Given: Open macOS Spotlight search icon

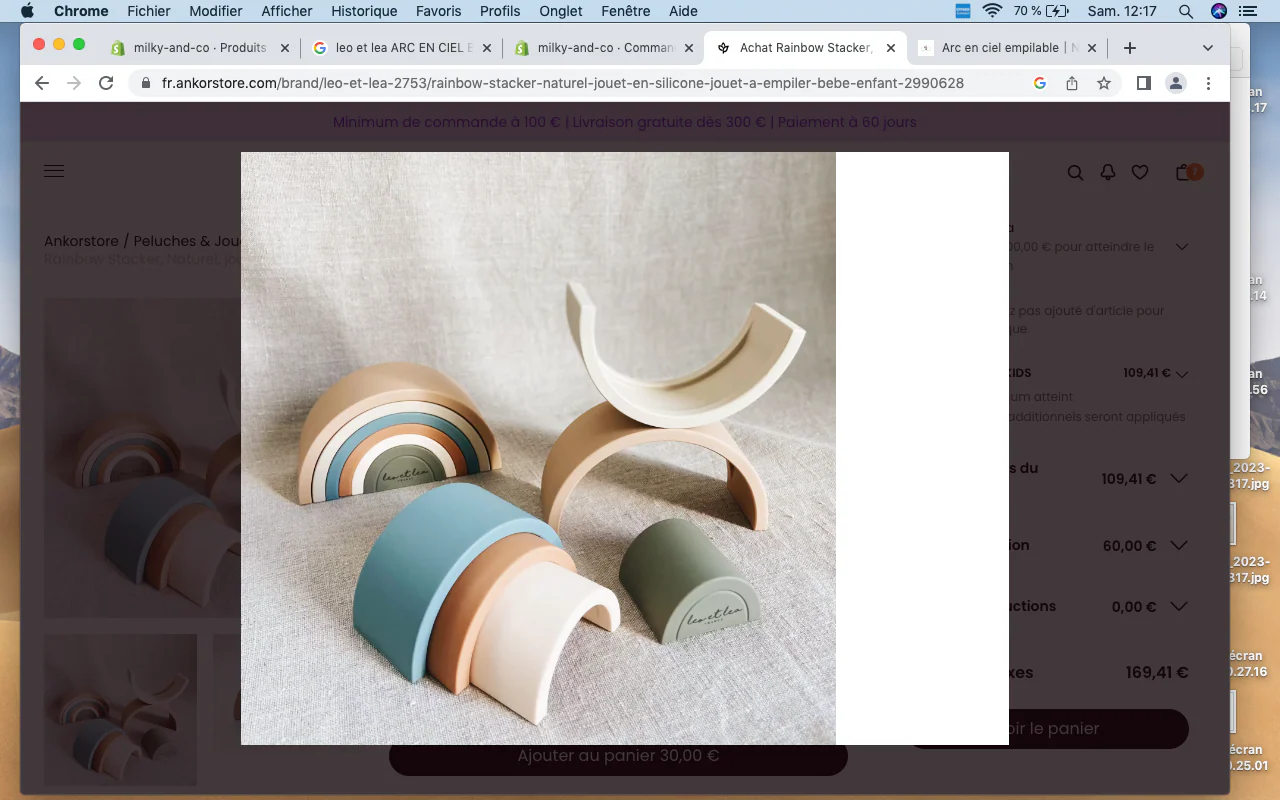Looking at the screenshot, I should (1185, 11).
